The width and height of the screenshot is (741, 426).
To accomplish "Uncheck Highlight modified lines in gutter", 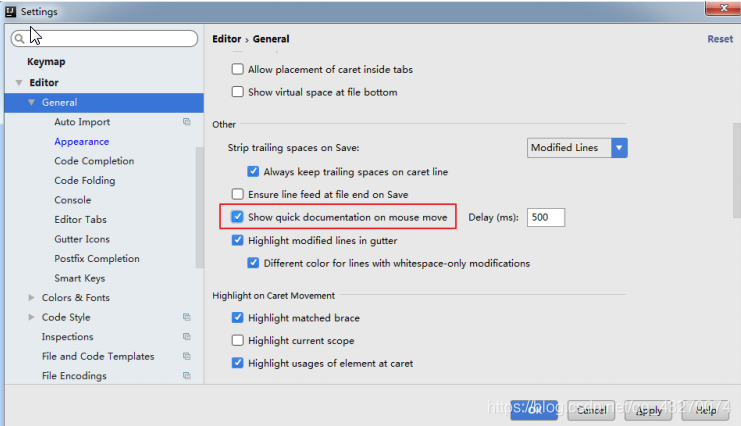I will tap(238, 240).
